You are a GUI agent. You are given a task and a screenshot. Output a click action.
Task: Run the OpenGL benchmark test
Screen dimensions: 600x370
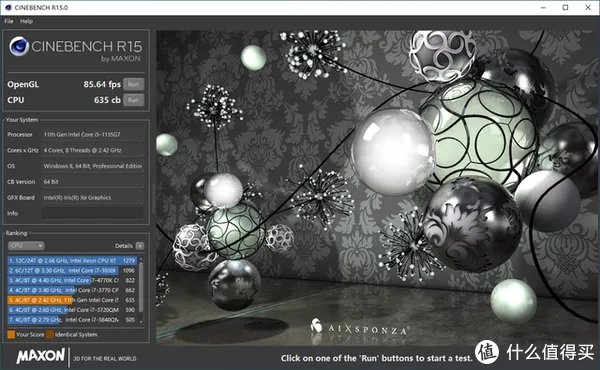134,84
